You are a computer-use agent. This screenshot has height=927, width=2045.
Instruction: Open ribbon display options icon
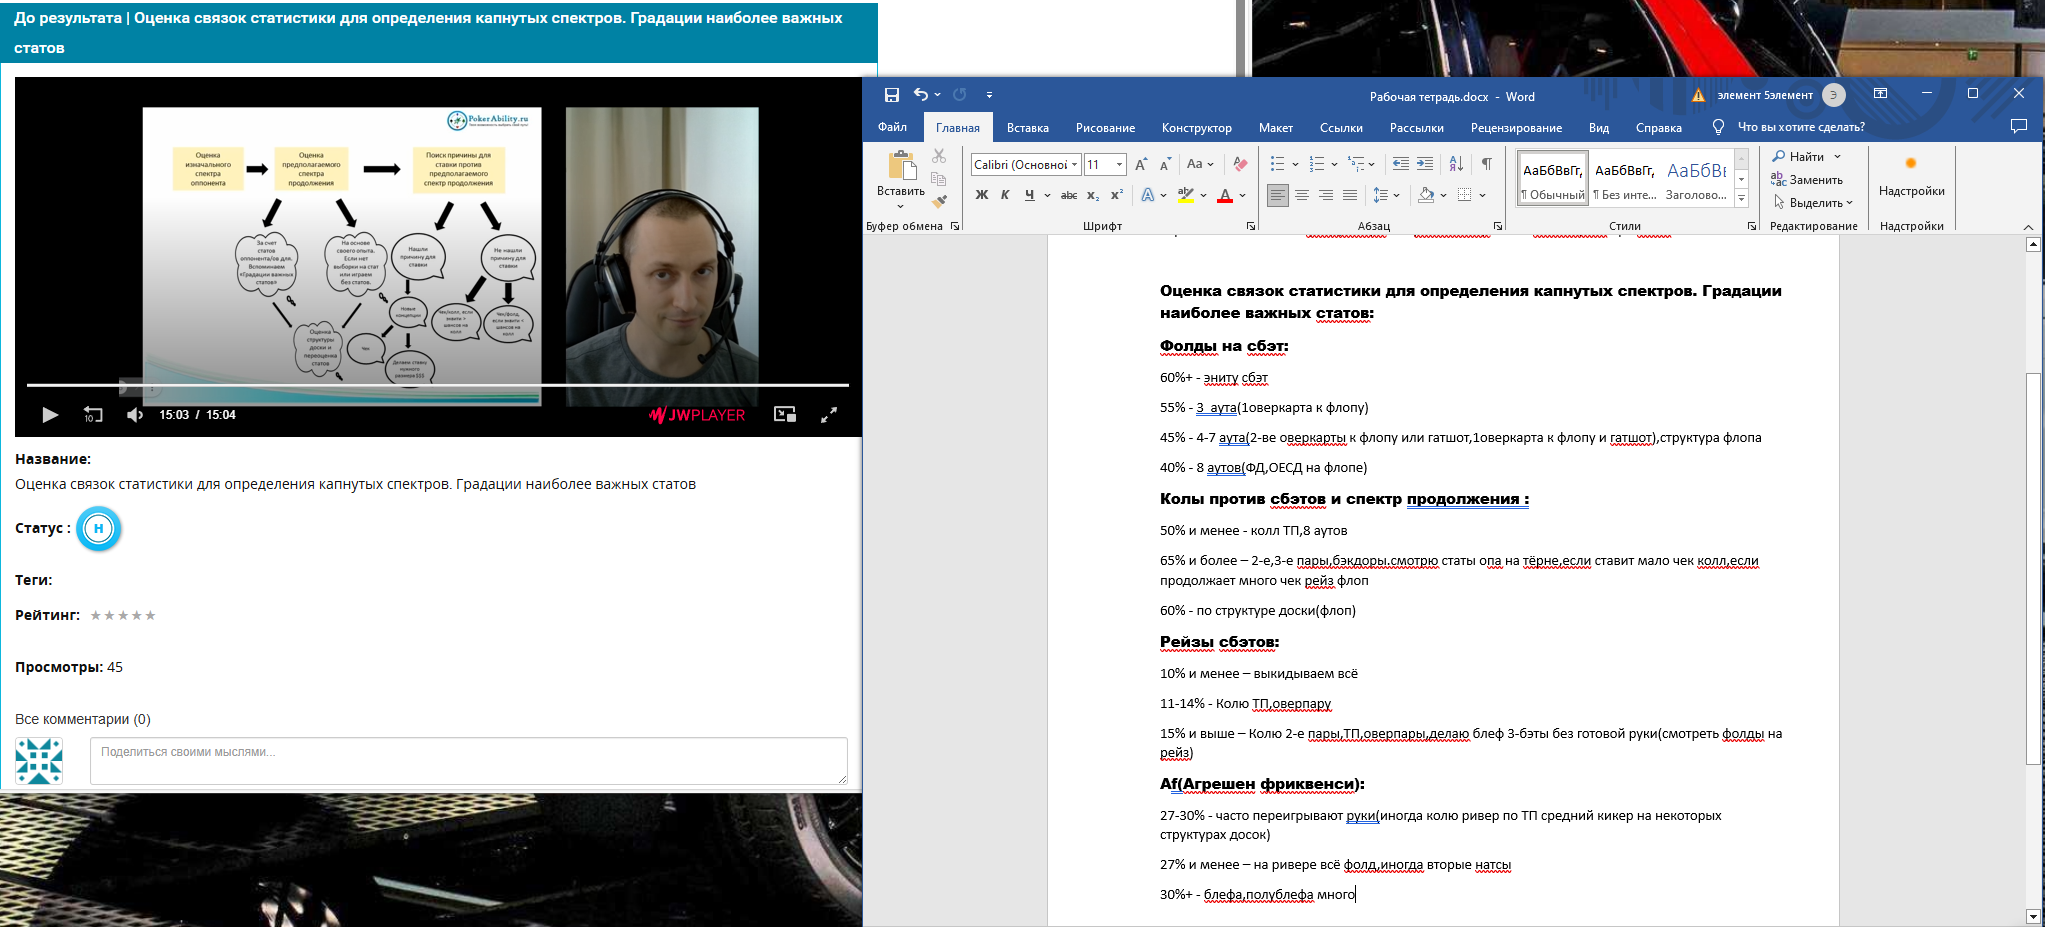1880,94
